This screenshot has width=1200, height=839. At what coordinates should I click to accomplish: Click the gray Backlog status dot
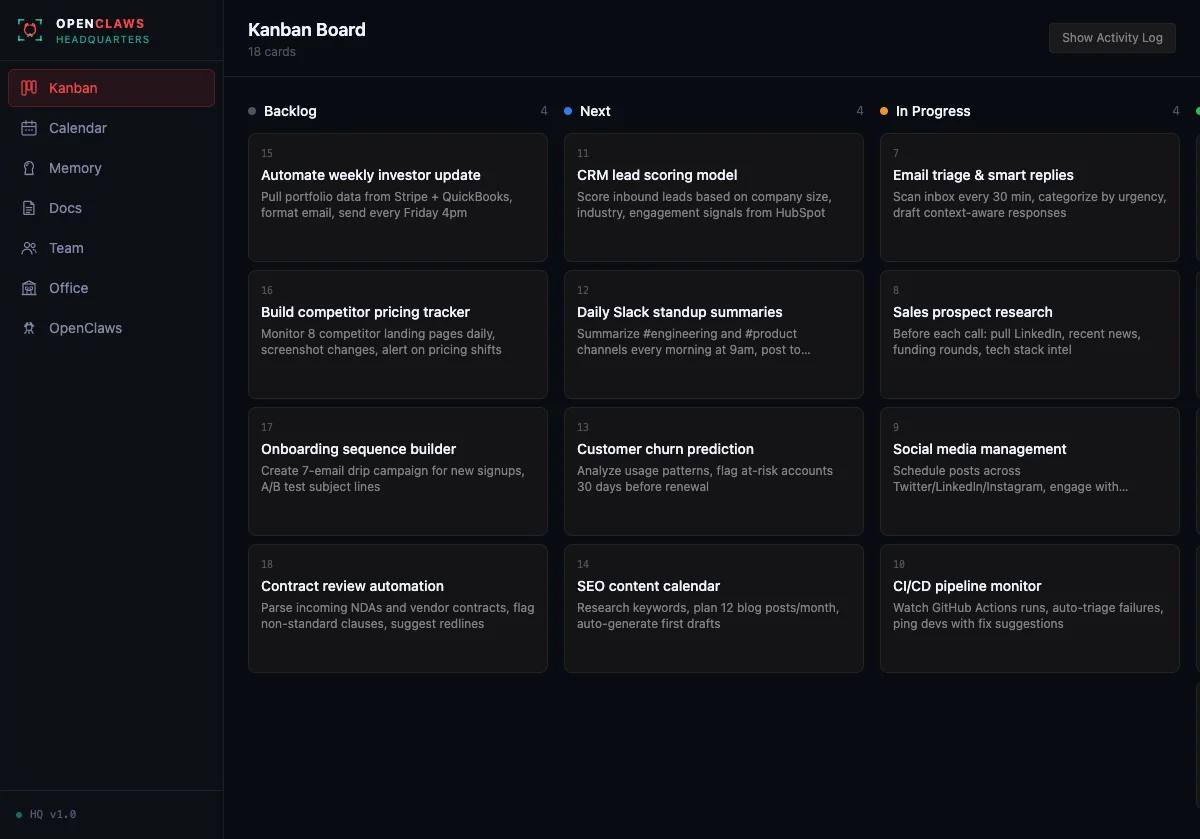[x=252, y=111]
